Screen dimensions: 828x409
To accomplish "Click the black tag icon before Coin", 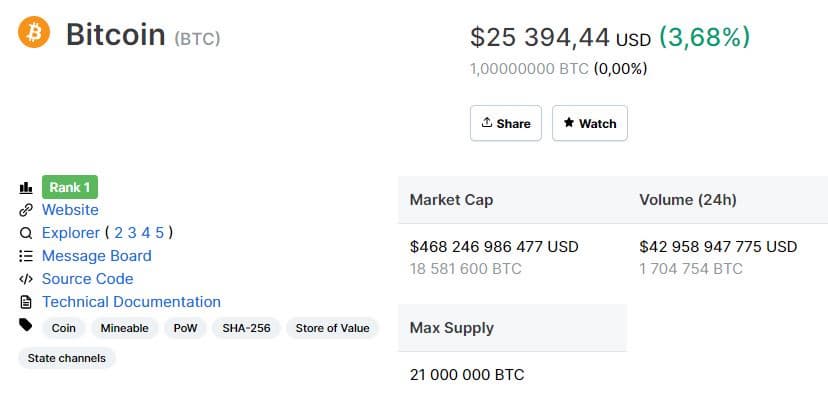I will 26,325.
